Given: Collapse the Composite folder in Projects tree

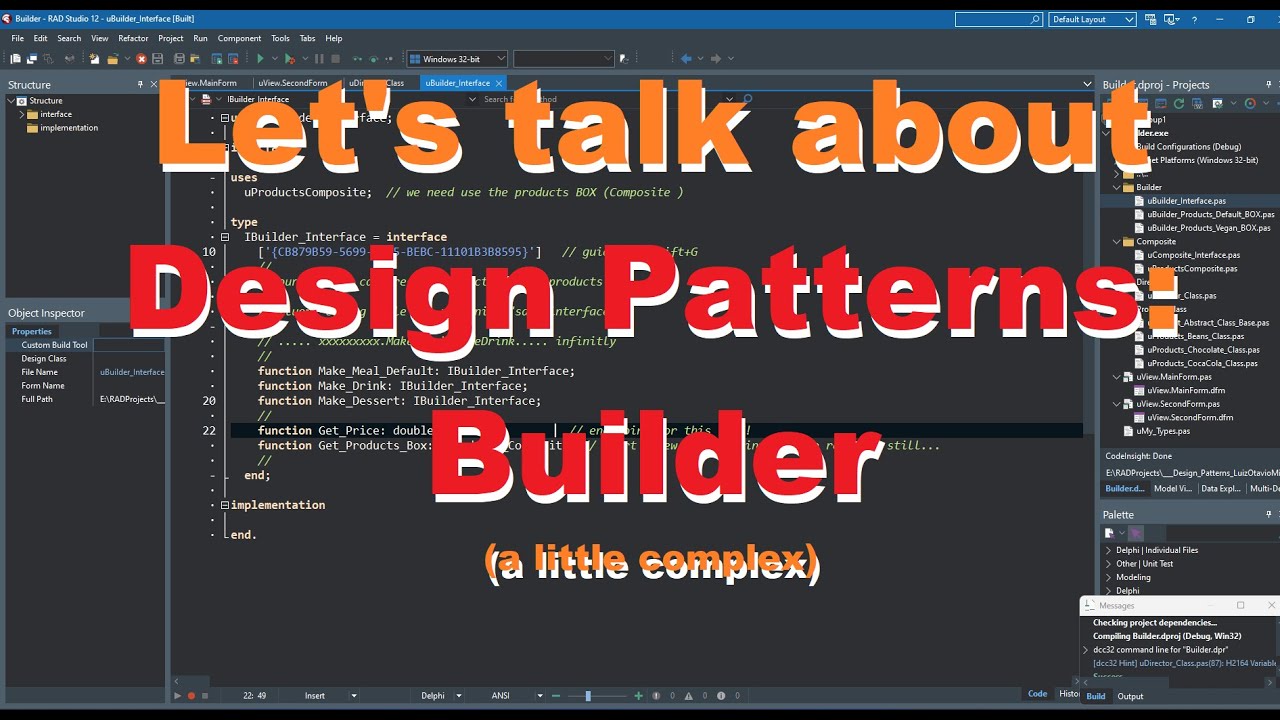Looking at the screenshot, I should [x=1118, y=241].
